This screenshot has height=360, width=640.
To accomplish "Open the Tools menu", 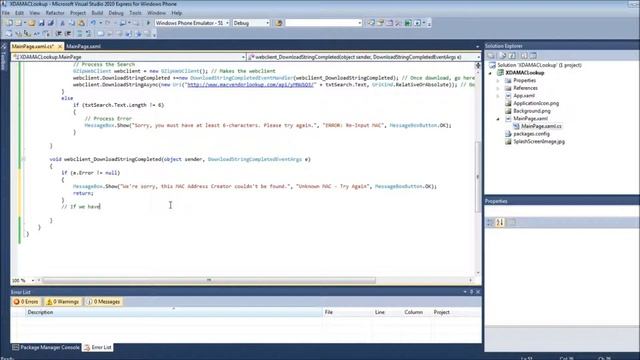I will (x=135, y=13).
